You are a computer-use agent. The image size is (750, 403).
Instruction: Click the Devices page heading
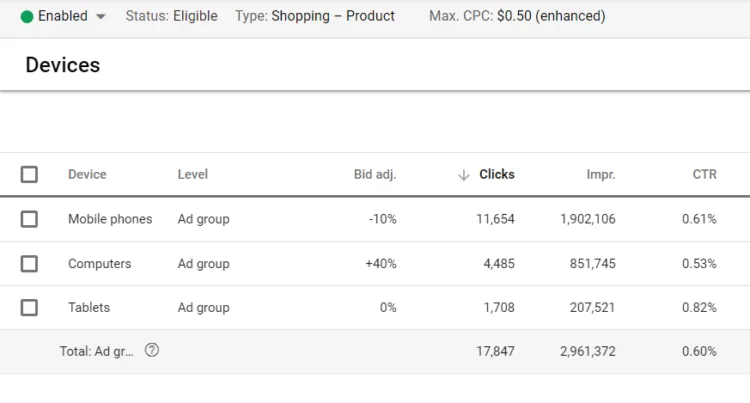coord(62,66)
